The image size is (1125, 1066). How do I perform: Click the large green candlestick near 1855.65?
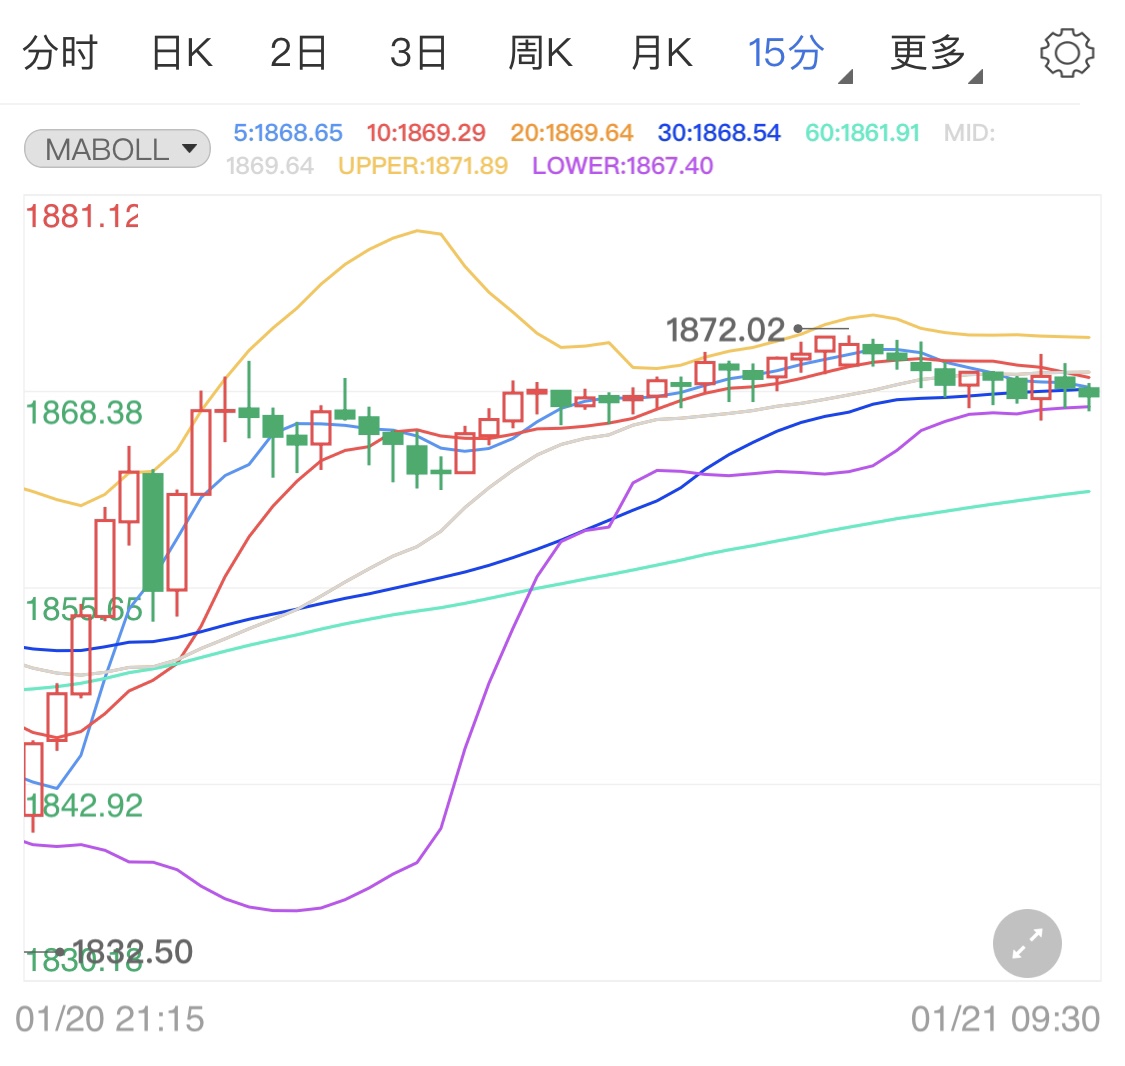(153, 532)
